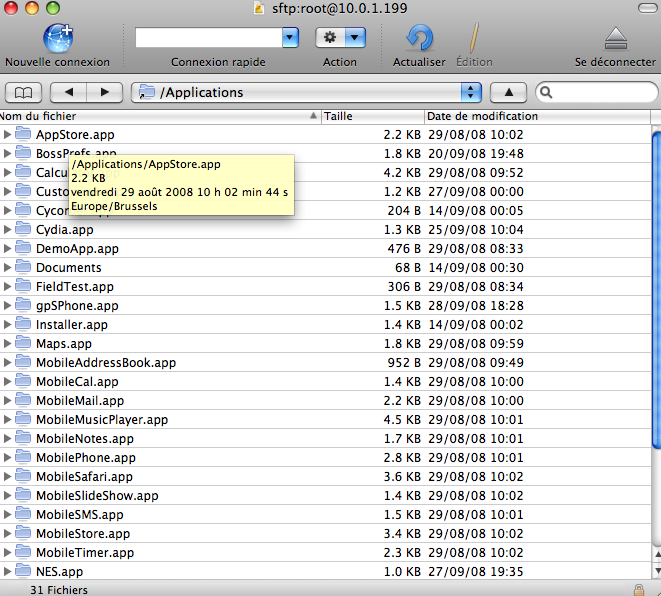Go forward with the right arrow button
Screen dimensions: 661x596
coord(105,92)
